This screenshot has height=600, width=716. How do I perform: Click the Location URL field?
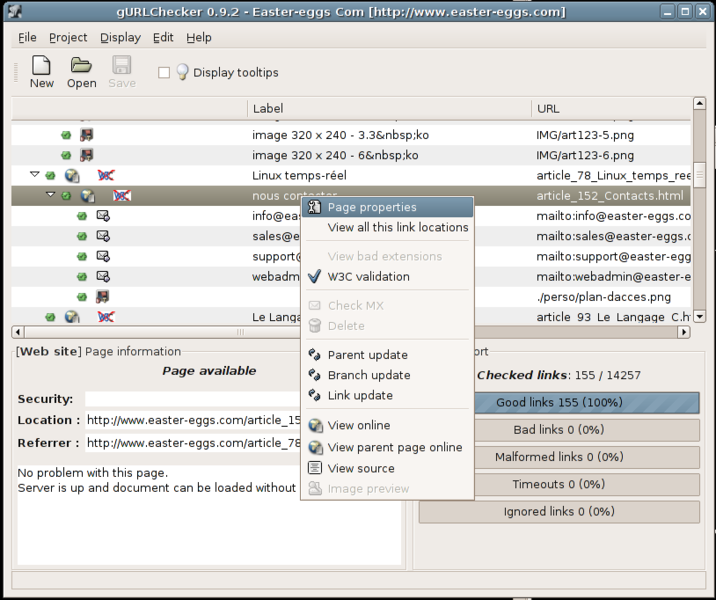pos(193,420)
